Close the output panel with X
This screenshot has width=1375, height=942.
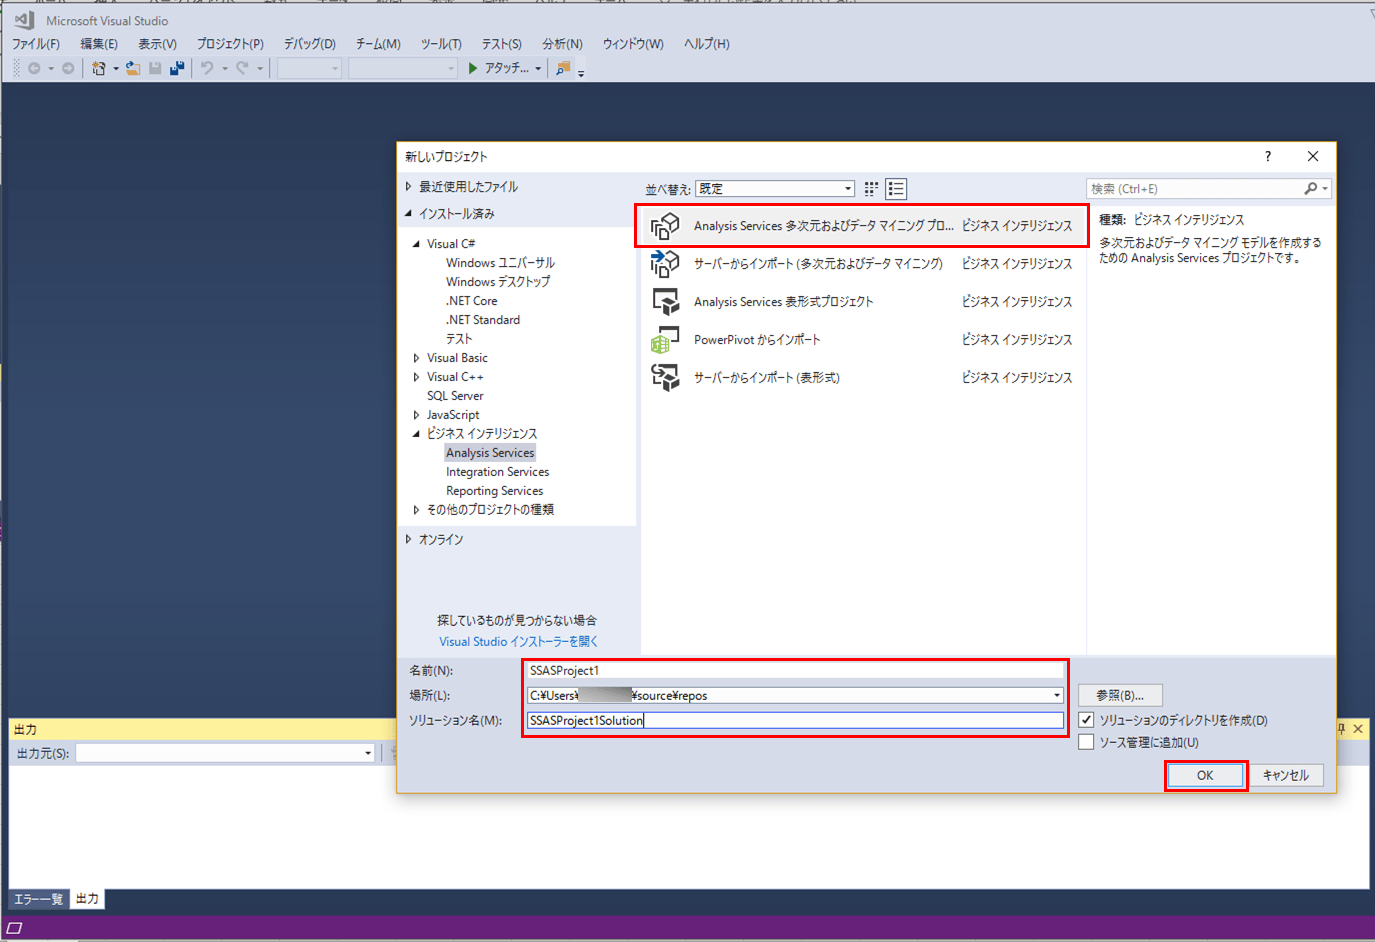pyautogui.click(x=1358, y=729)
